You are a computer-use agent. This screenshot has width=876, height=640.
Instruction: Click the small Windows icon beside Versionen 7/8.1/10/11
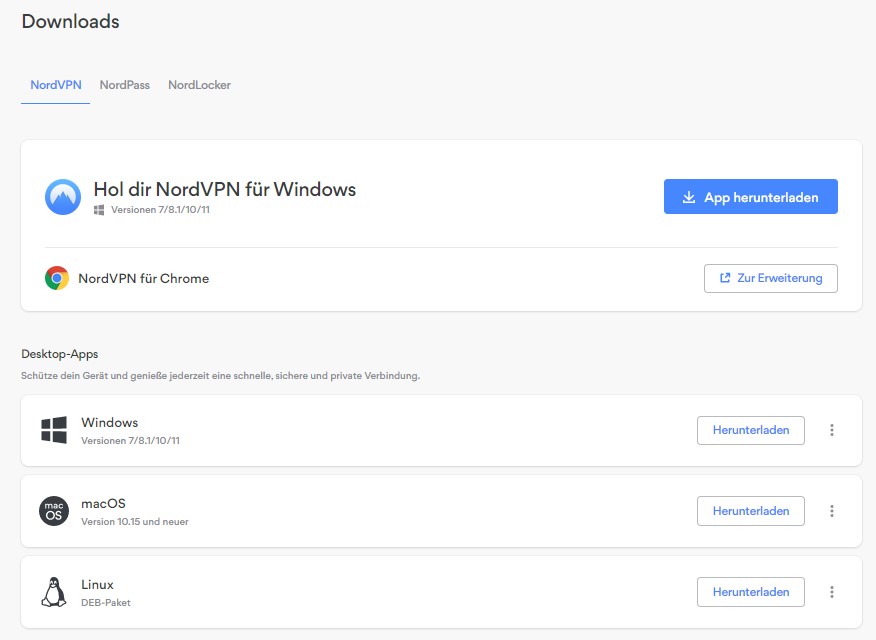(x=99, y=210)
